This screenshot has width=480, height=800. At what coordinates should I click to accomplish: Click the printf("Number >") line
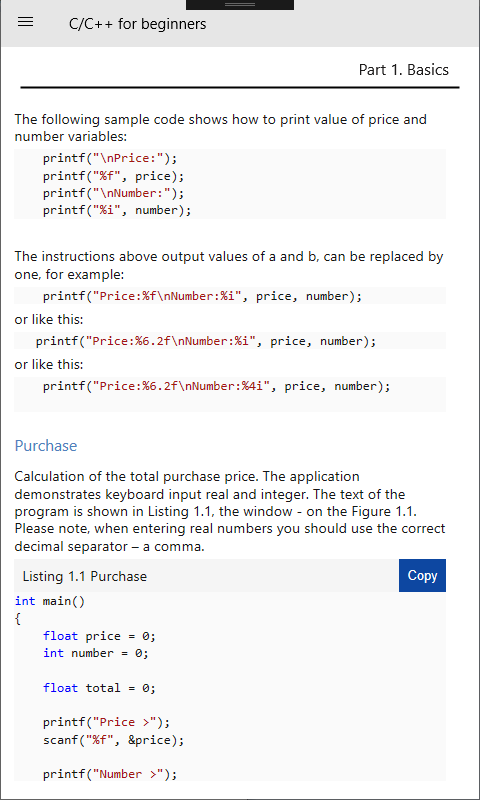110,774
